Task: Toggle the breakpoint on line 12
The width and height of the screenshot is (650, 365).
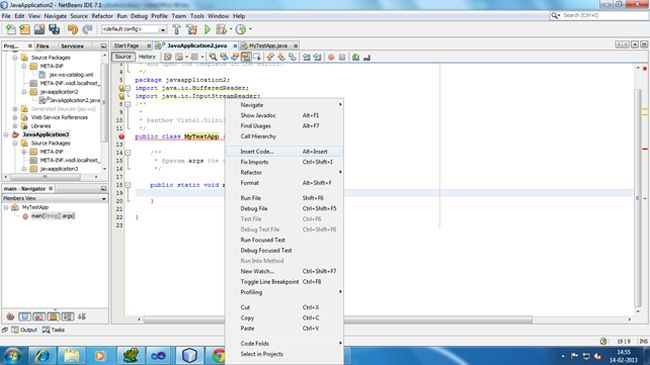Action: (121, 136)
